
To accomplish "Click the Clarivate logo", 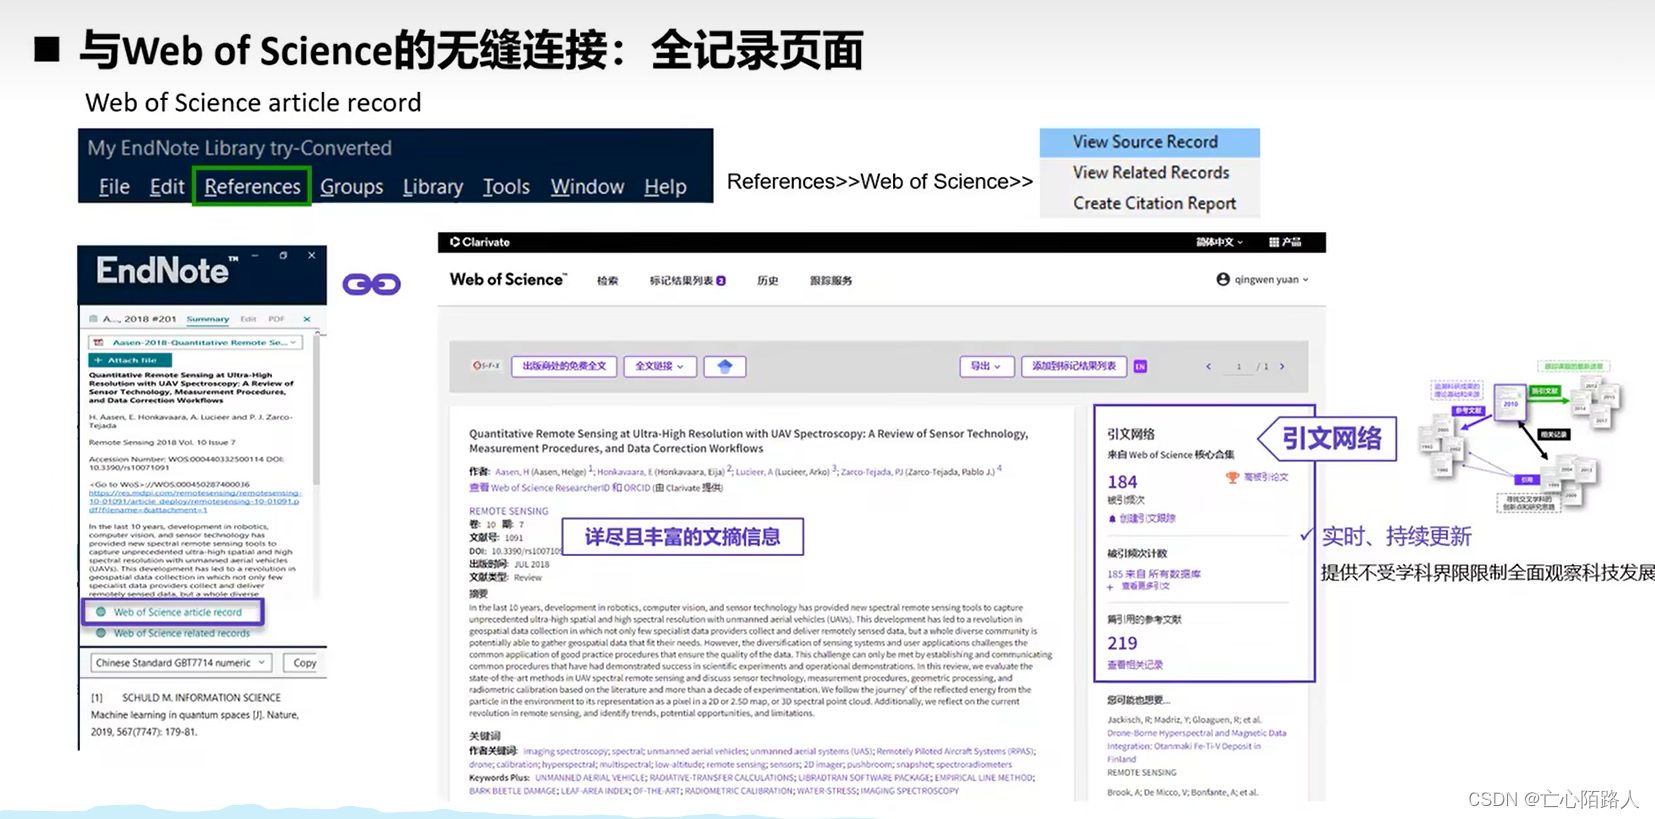I will 480,242.
